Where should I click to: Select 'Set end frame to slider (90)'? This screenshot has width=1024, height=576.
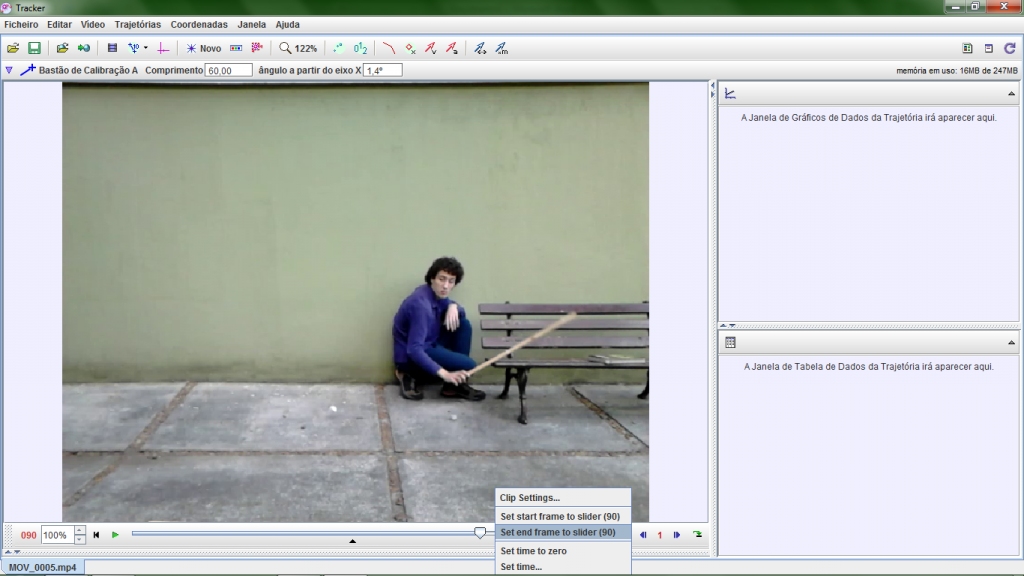(557, 532)
